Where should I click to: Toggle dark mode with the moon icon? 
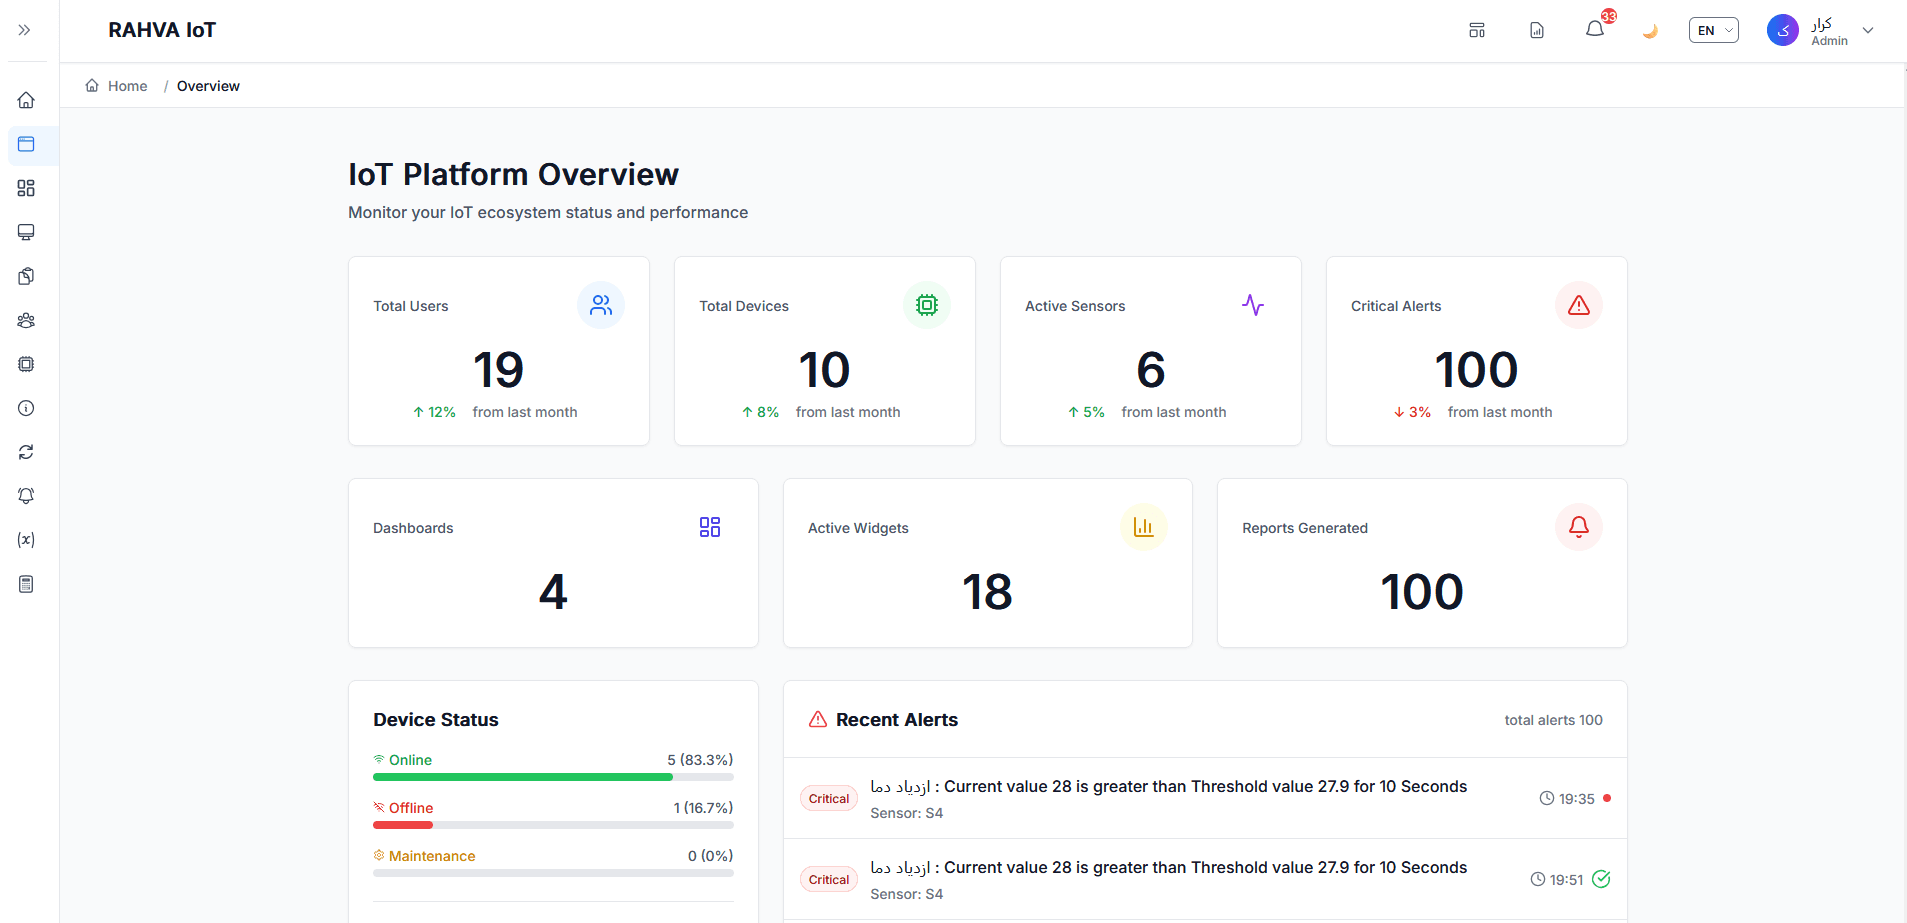[x=1650, y=30]
